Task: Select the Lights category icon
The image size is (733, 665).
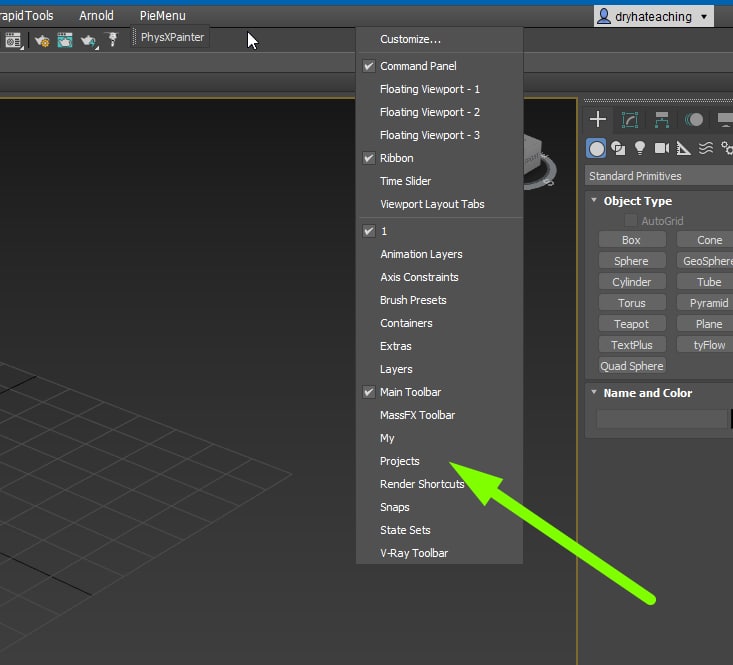Action: tap(640, 149)
